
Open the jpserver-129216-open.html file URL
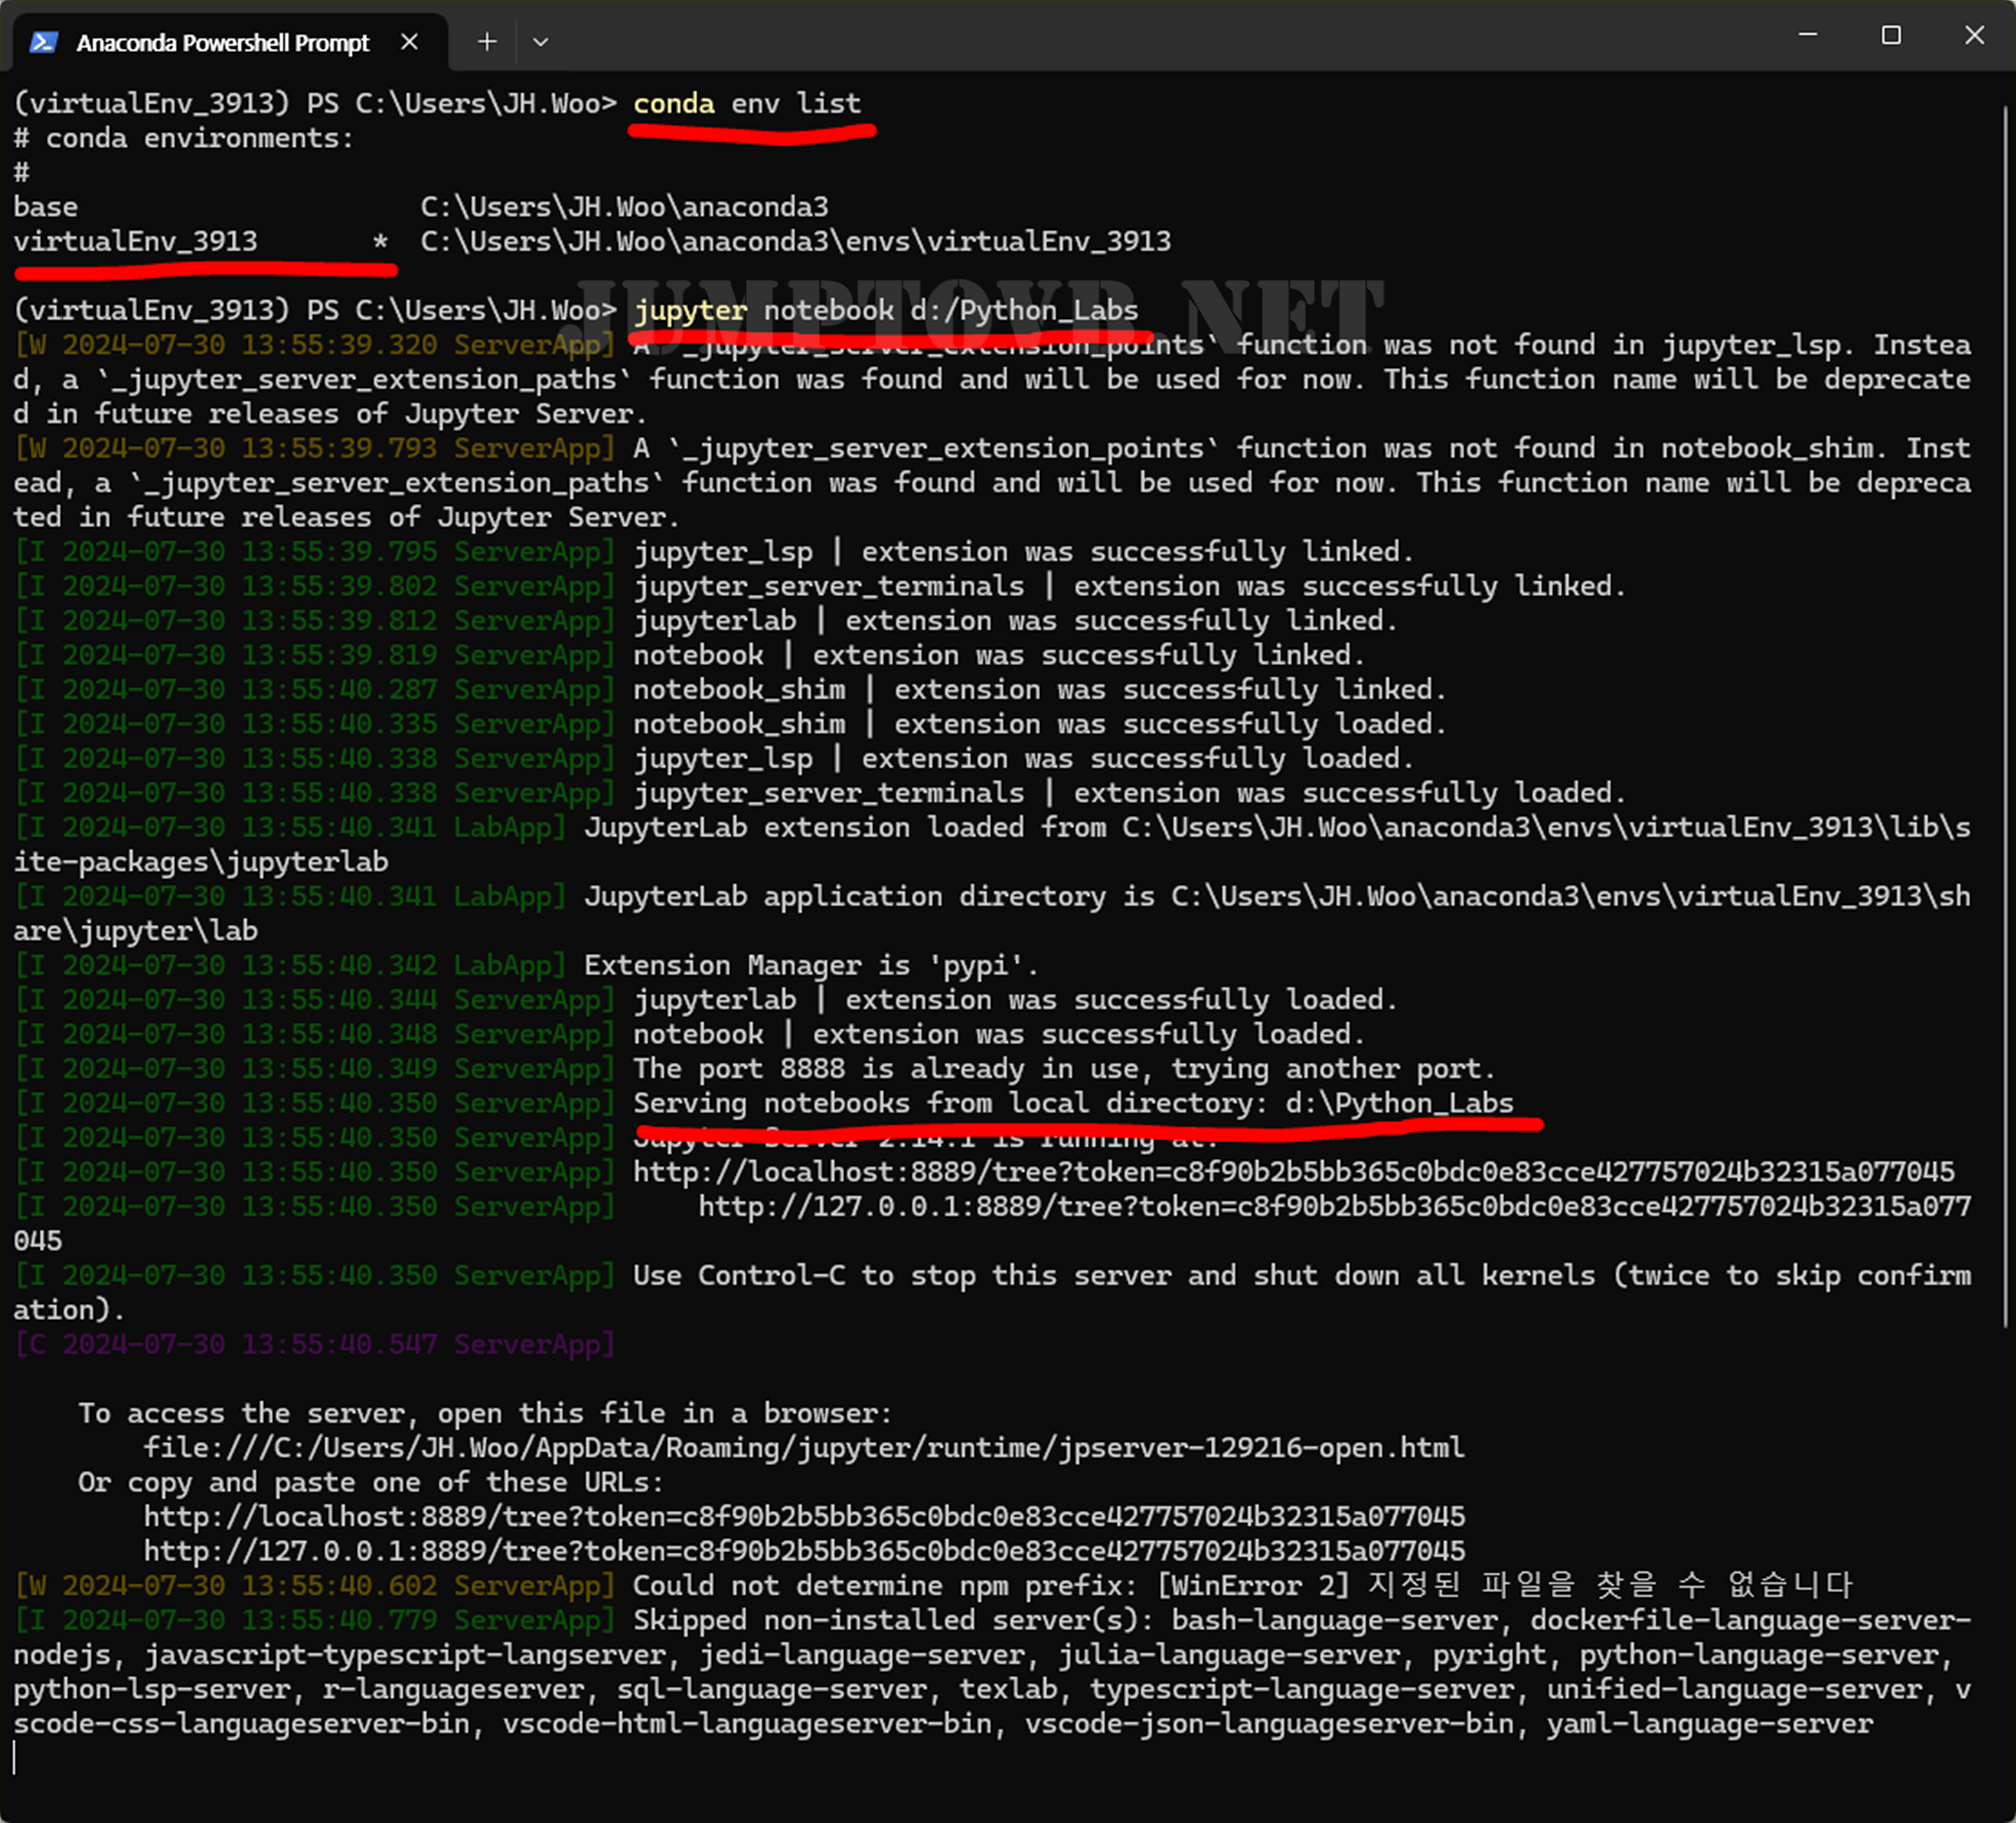pos(803,1447)
